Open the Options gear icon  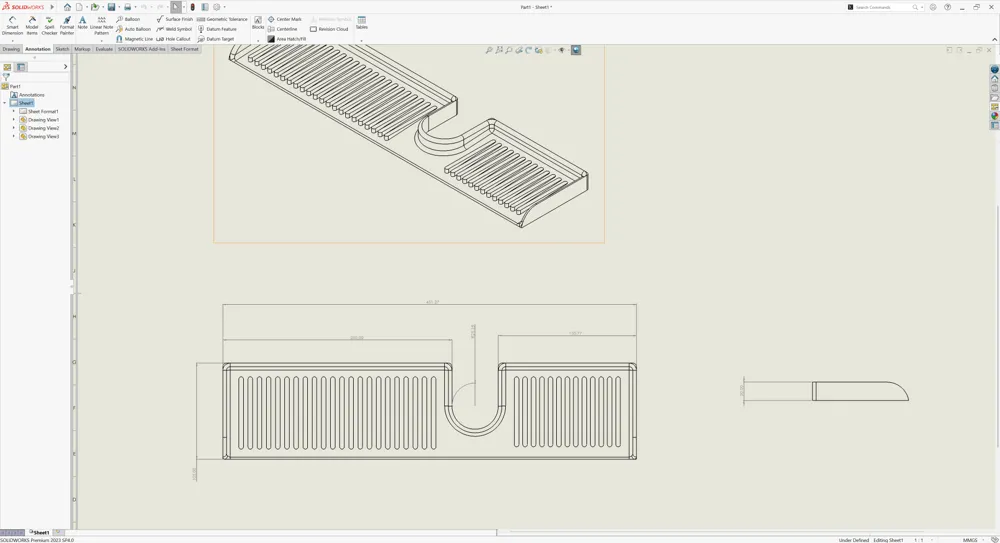click(217, 7)
